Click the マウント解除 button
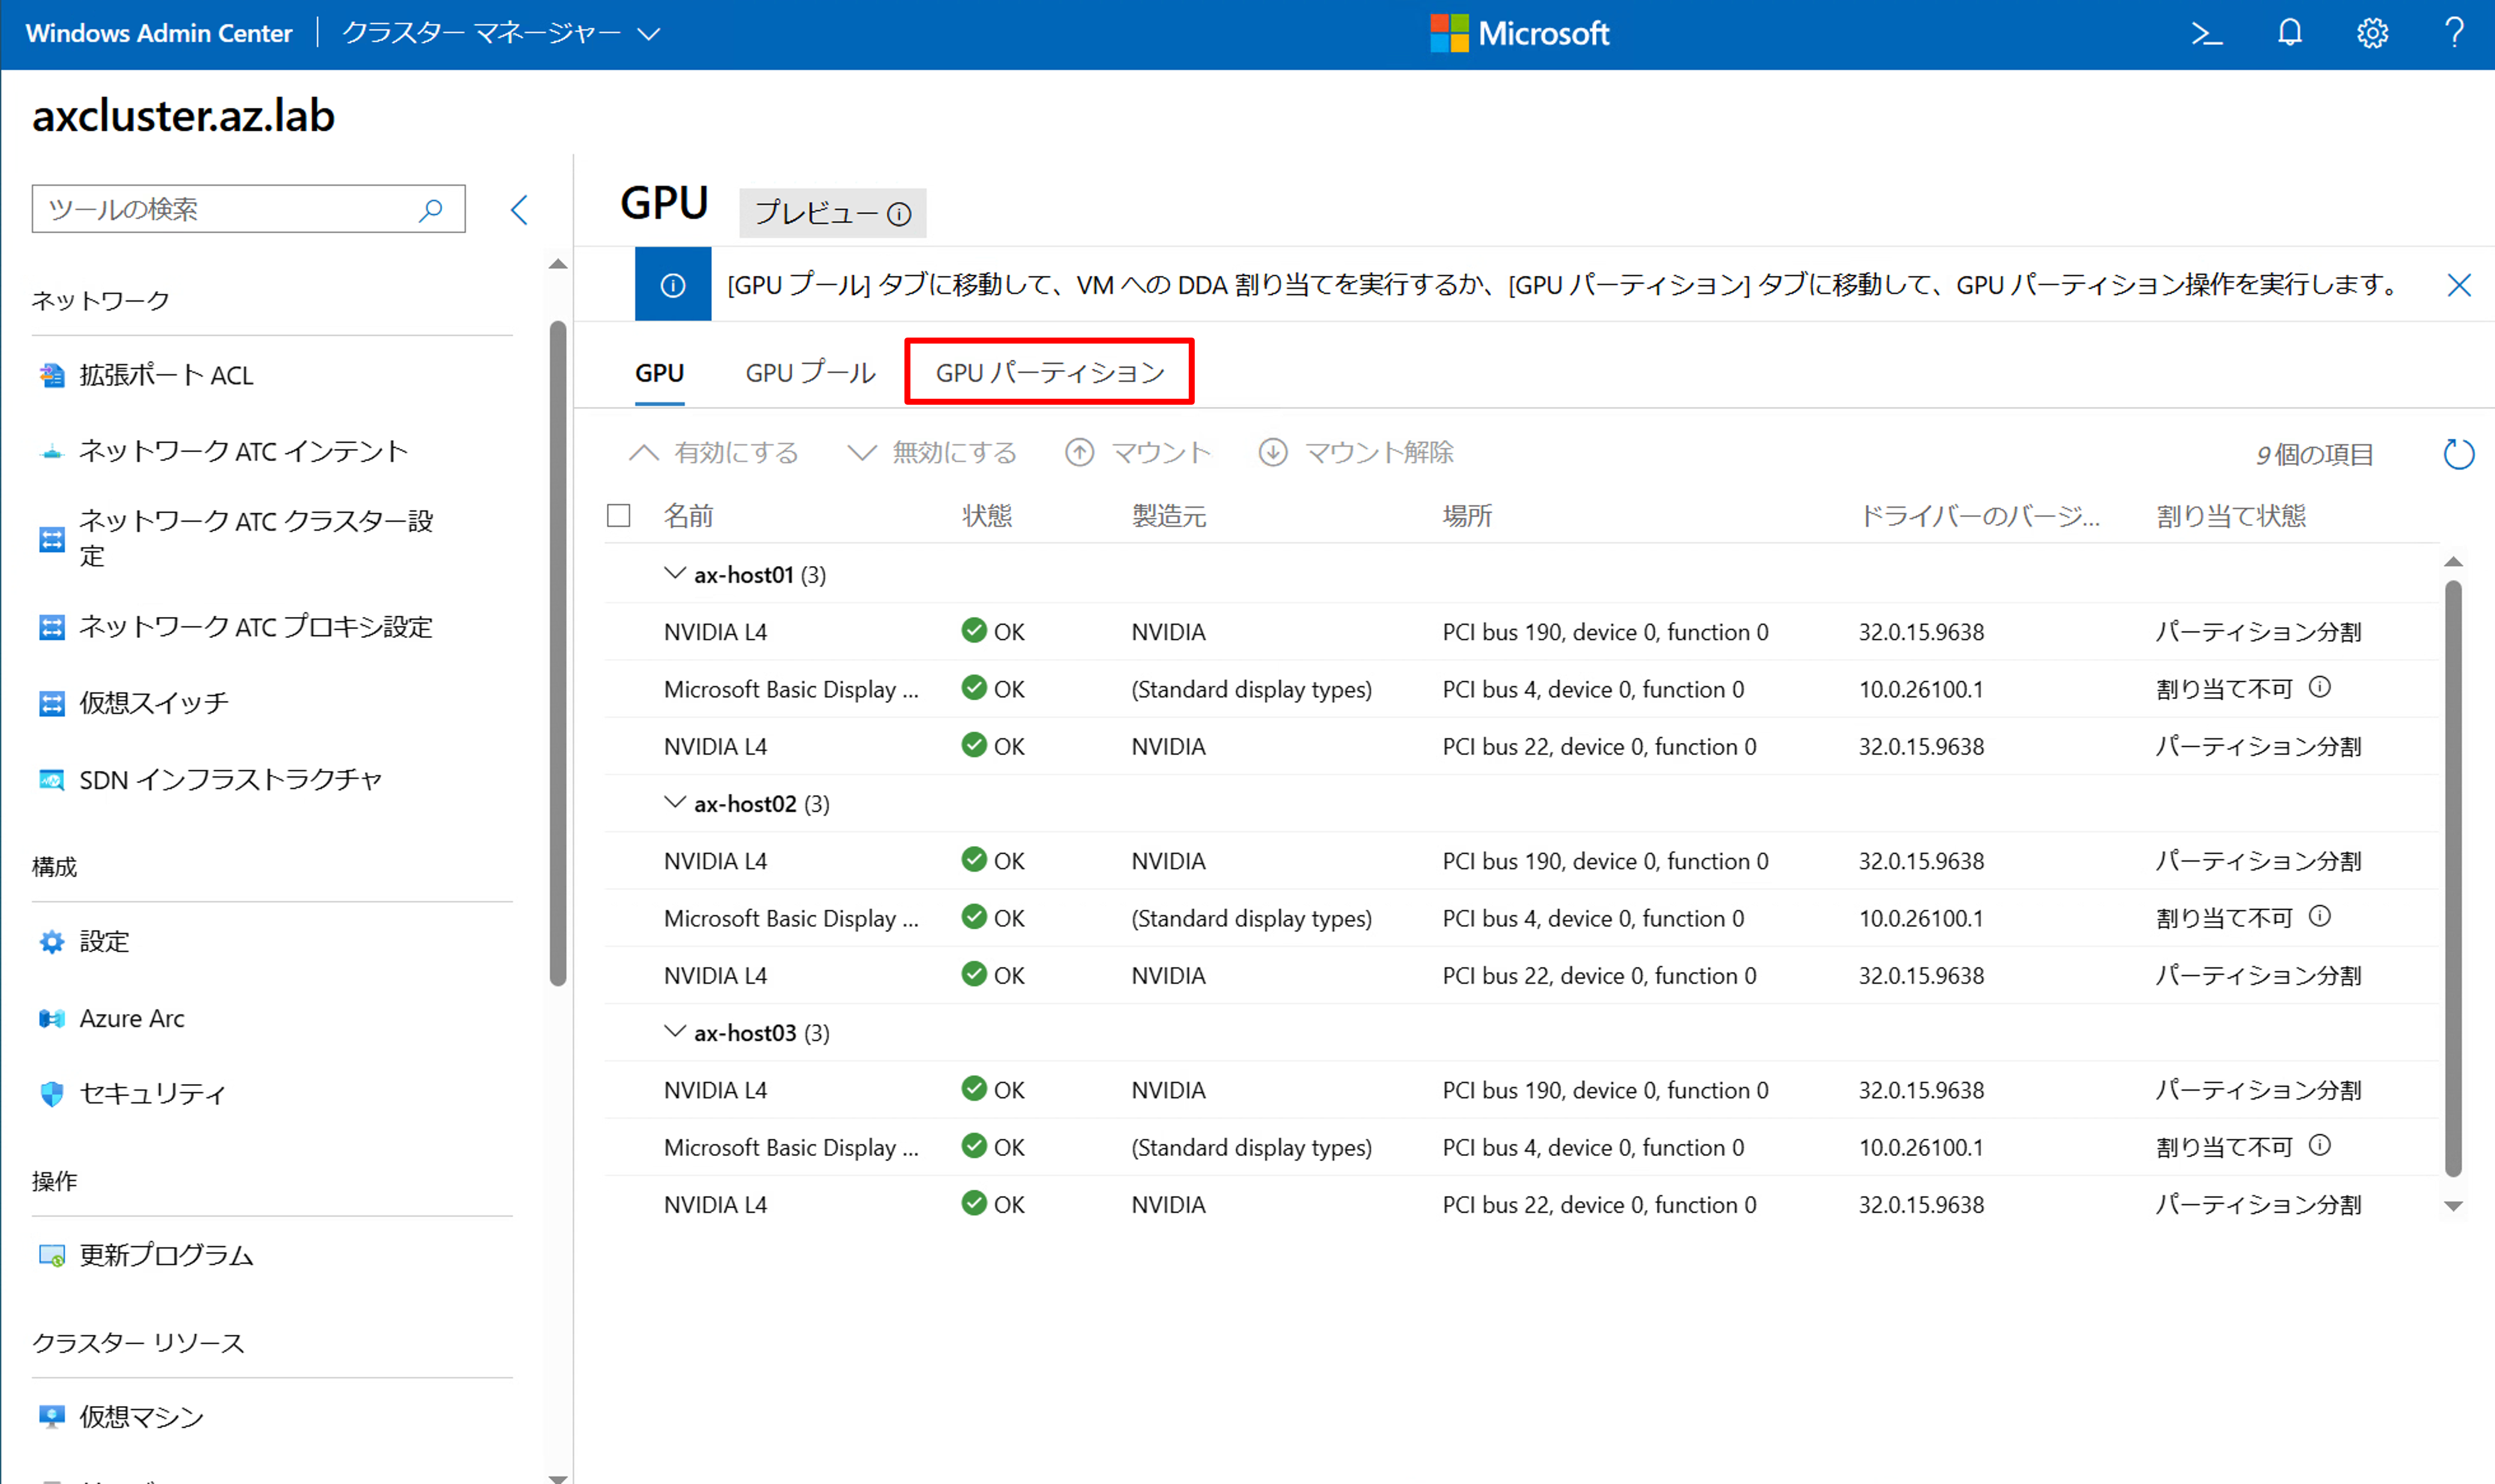This screenshot has width=2495, height=1484. point(1356,453)
